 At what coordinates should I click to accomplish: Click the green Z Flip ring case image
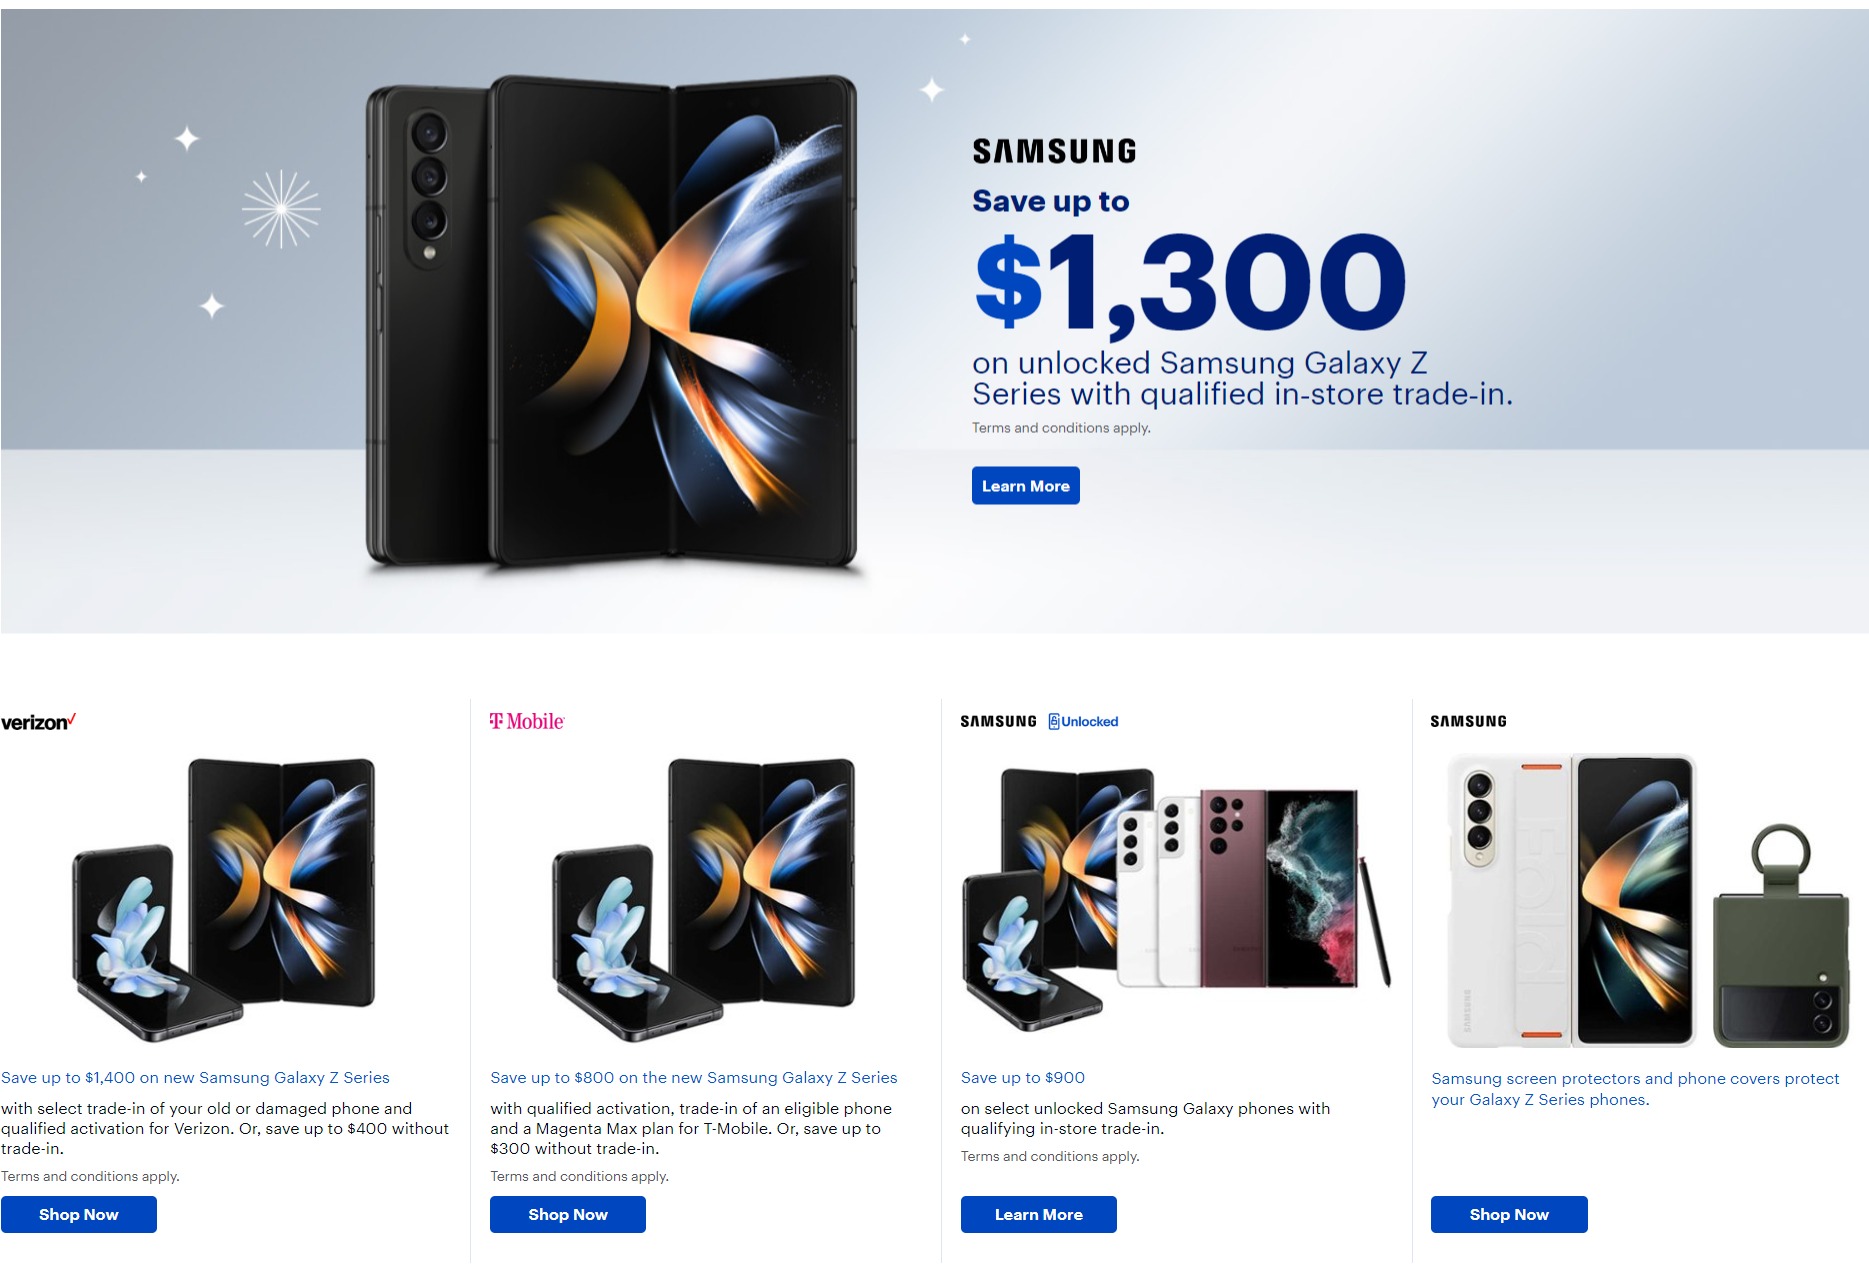(x=1780, y=936)
